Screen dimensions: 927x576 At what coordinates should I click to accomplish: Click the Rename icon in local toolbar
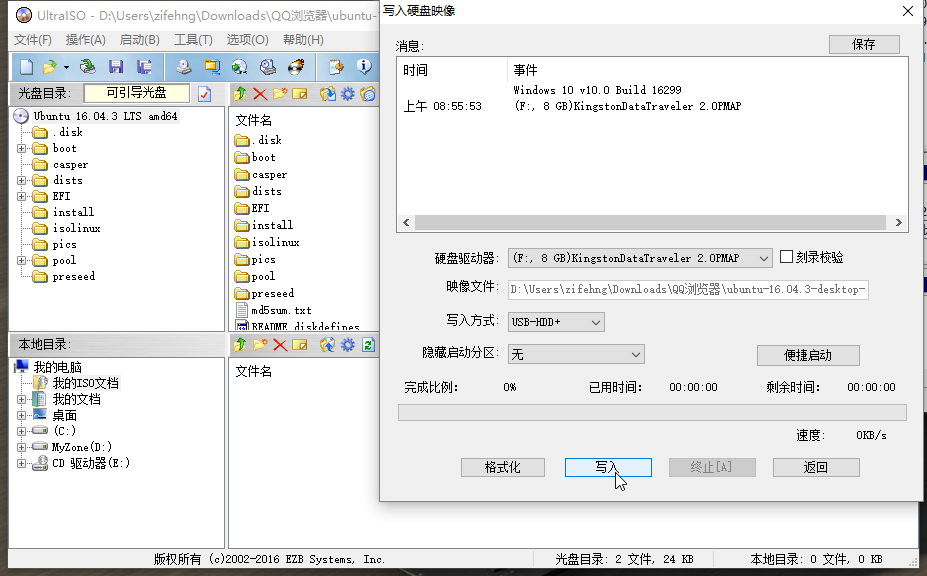point(300,345)
